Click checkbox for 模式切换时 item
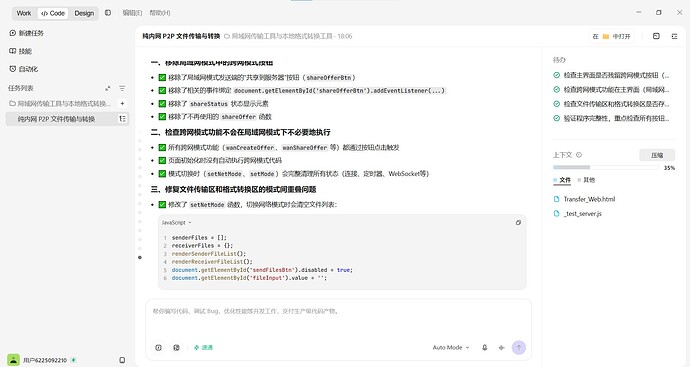 (162, 173)
